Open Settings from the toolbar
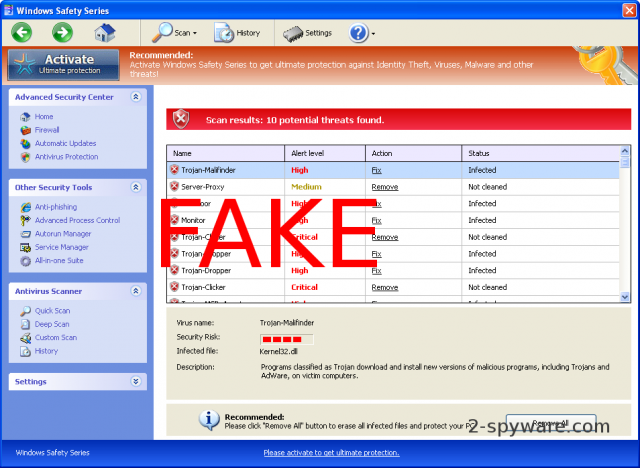640x468 pixels. click(307, 33)
